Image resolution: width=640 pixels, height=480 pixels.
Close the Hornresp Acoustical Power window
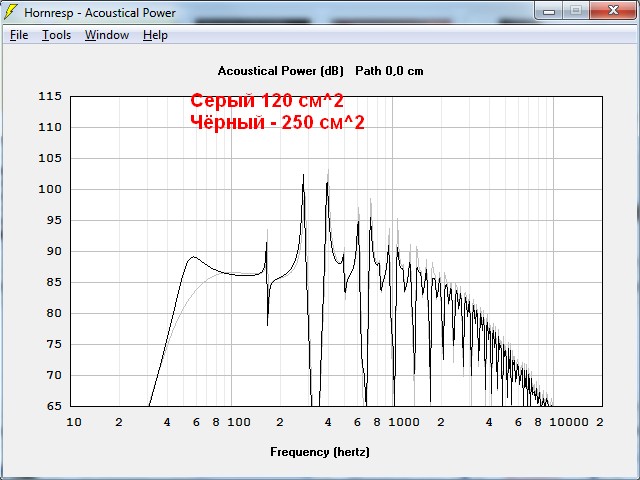(613, 11)
